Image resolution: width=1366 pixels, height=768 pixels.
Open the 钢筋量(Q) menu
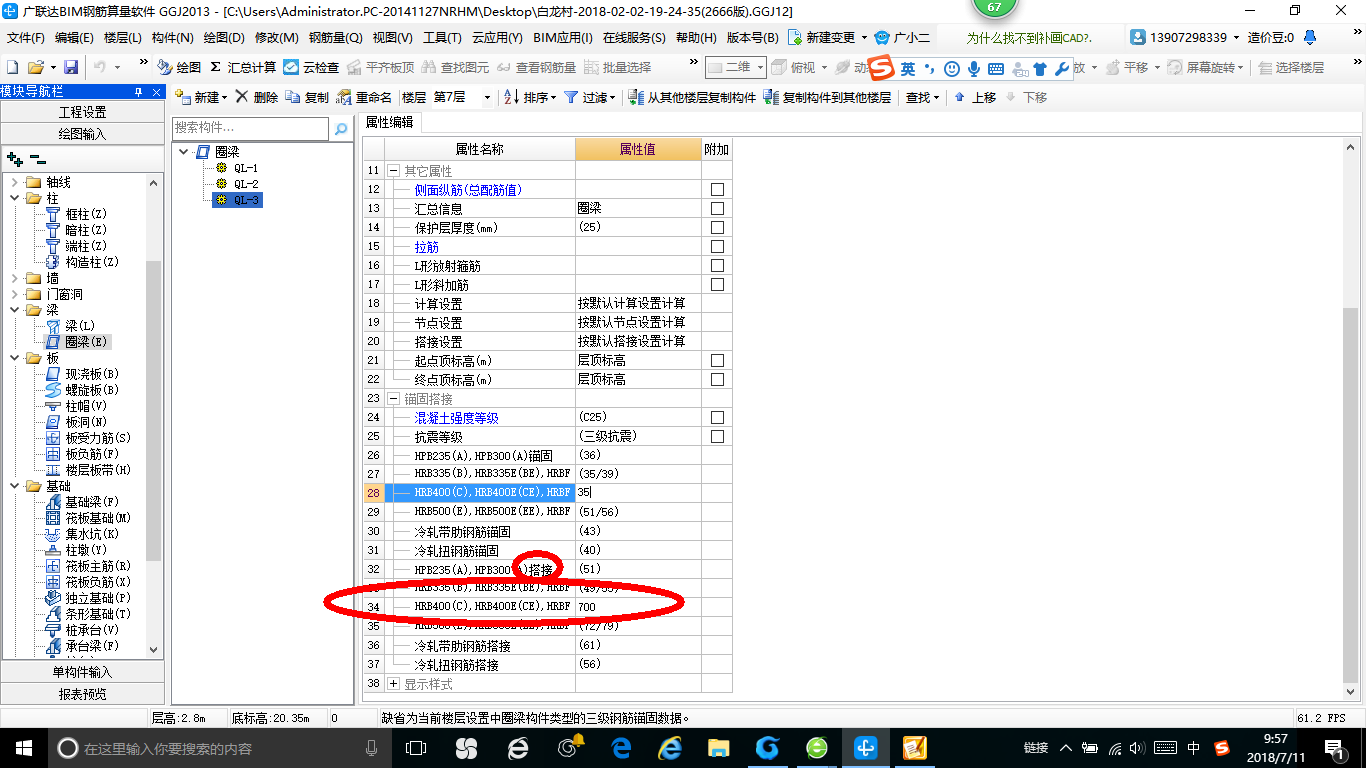(335, 37)
